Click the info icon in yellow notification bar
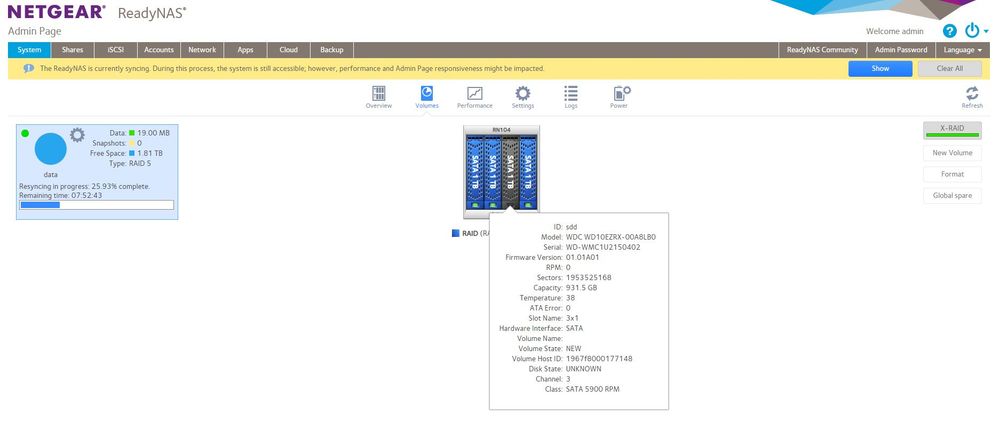Screen dimensions: 999x446 tap(29, 68)
